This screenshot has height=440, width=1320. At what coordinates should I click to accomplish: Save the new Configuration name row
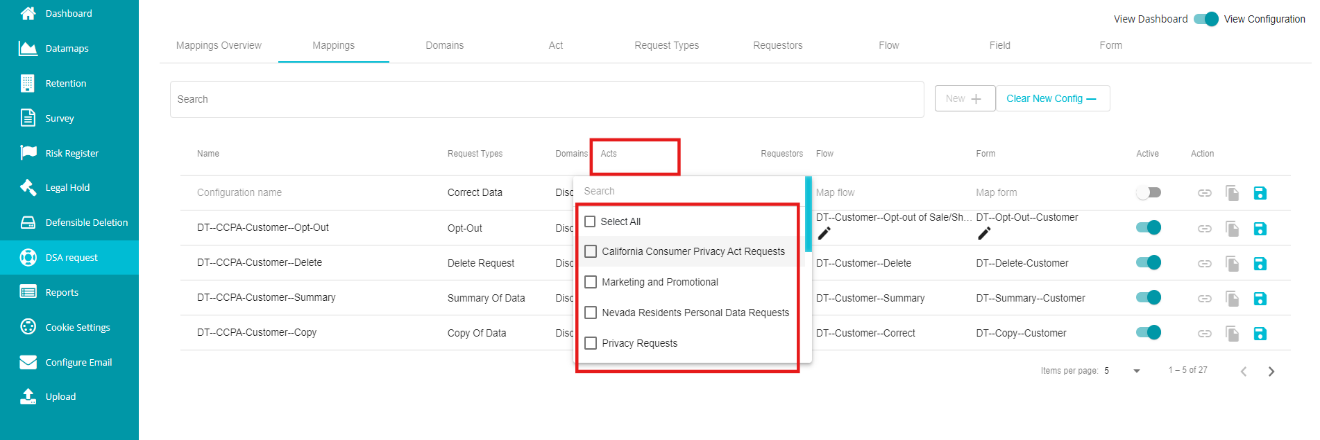1259,193
